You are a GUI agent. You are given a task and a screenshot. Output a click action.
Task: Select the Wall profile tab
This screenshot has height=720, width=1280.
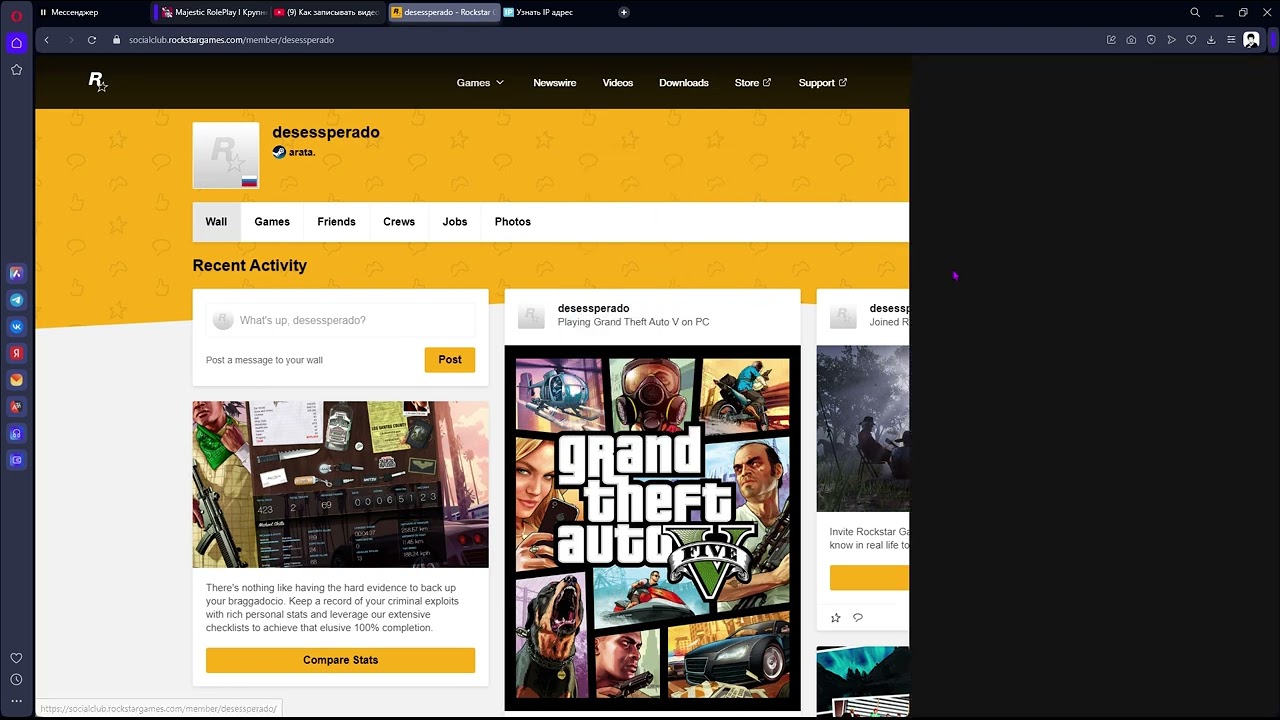point(216,222)
